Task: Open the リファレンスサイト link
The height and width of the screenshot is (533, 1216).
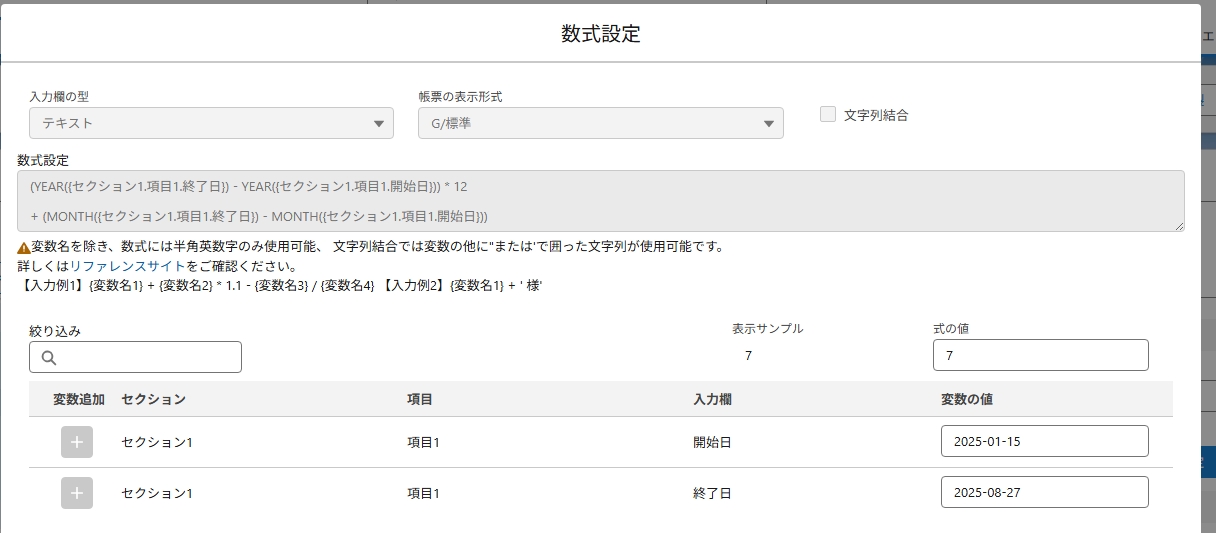Action: click(127, 266)
